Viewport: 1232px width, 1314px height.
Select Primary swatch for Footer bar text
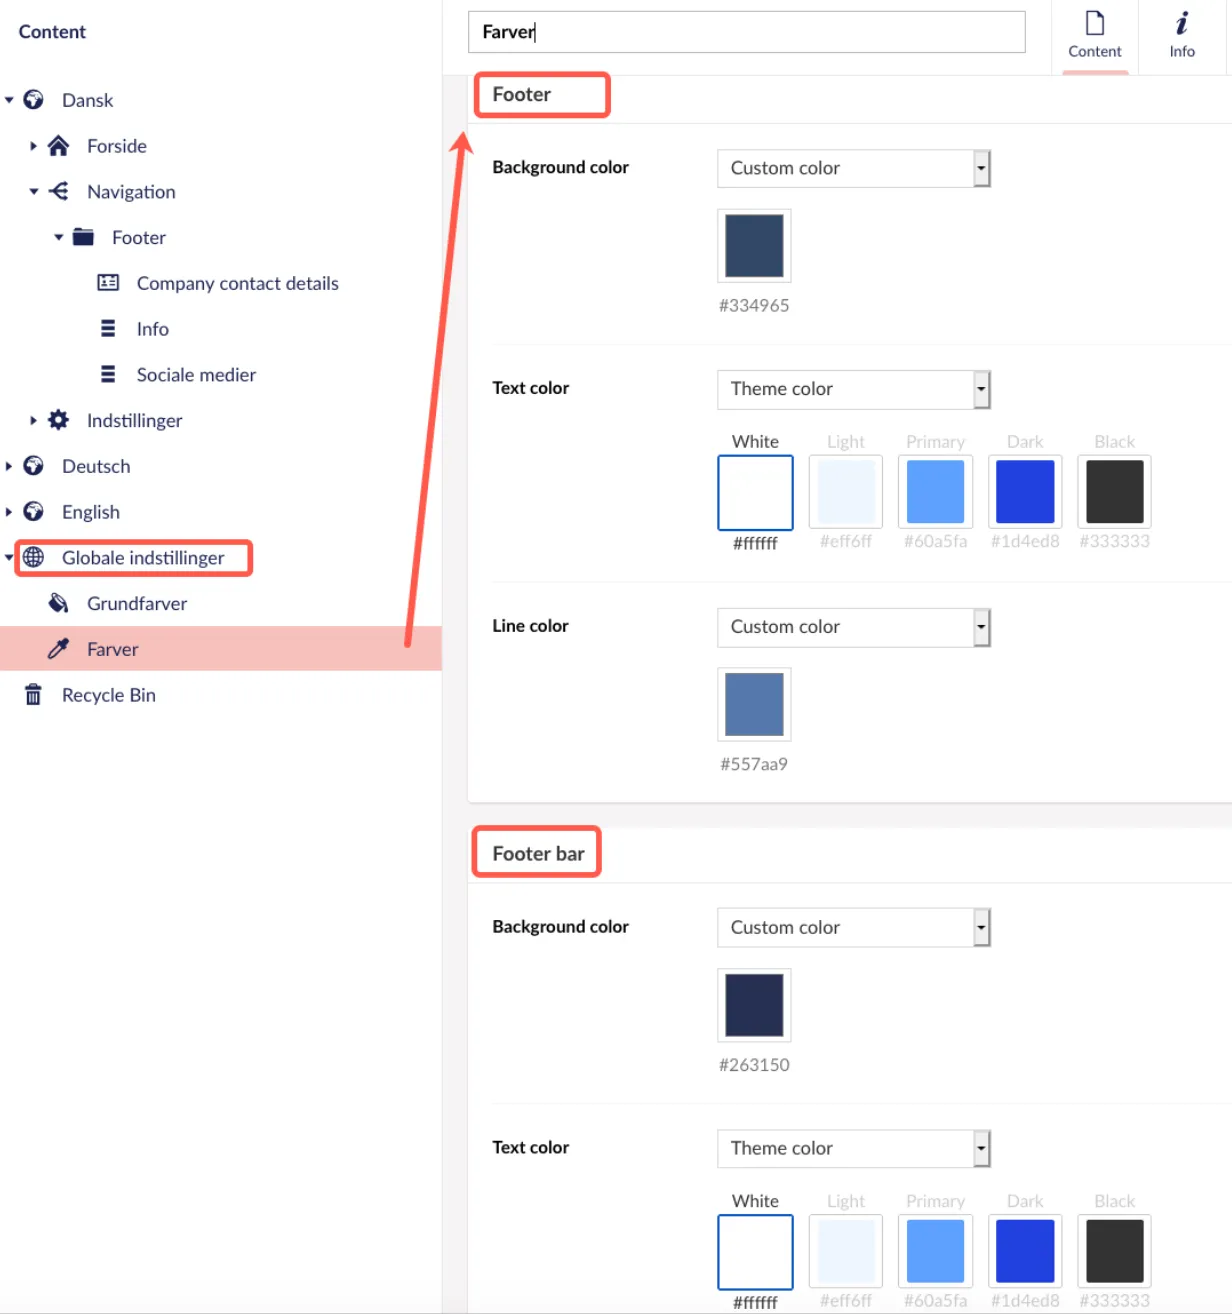(x=935, y=1252)
